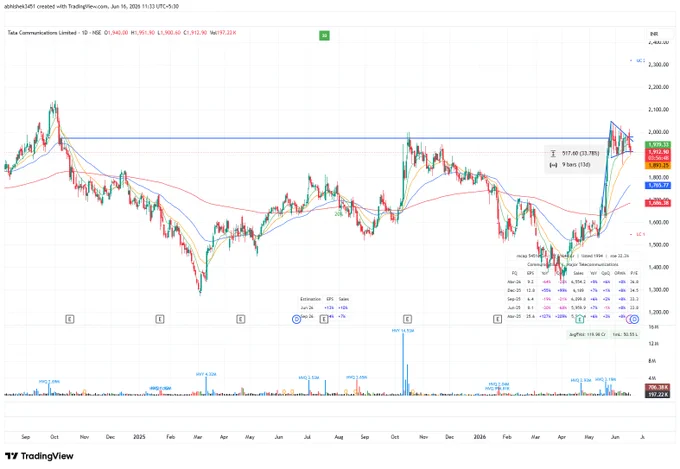Click the INR currency label on the price axis

pos(654,34)
